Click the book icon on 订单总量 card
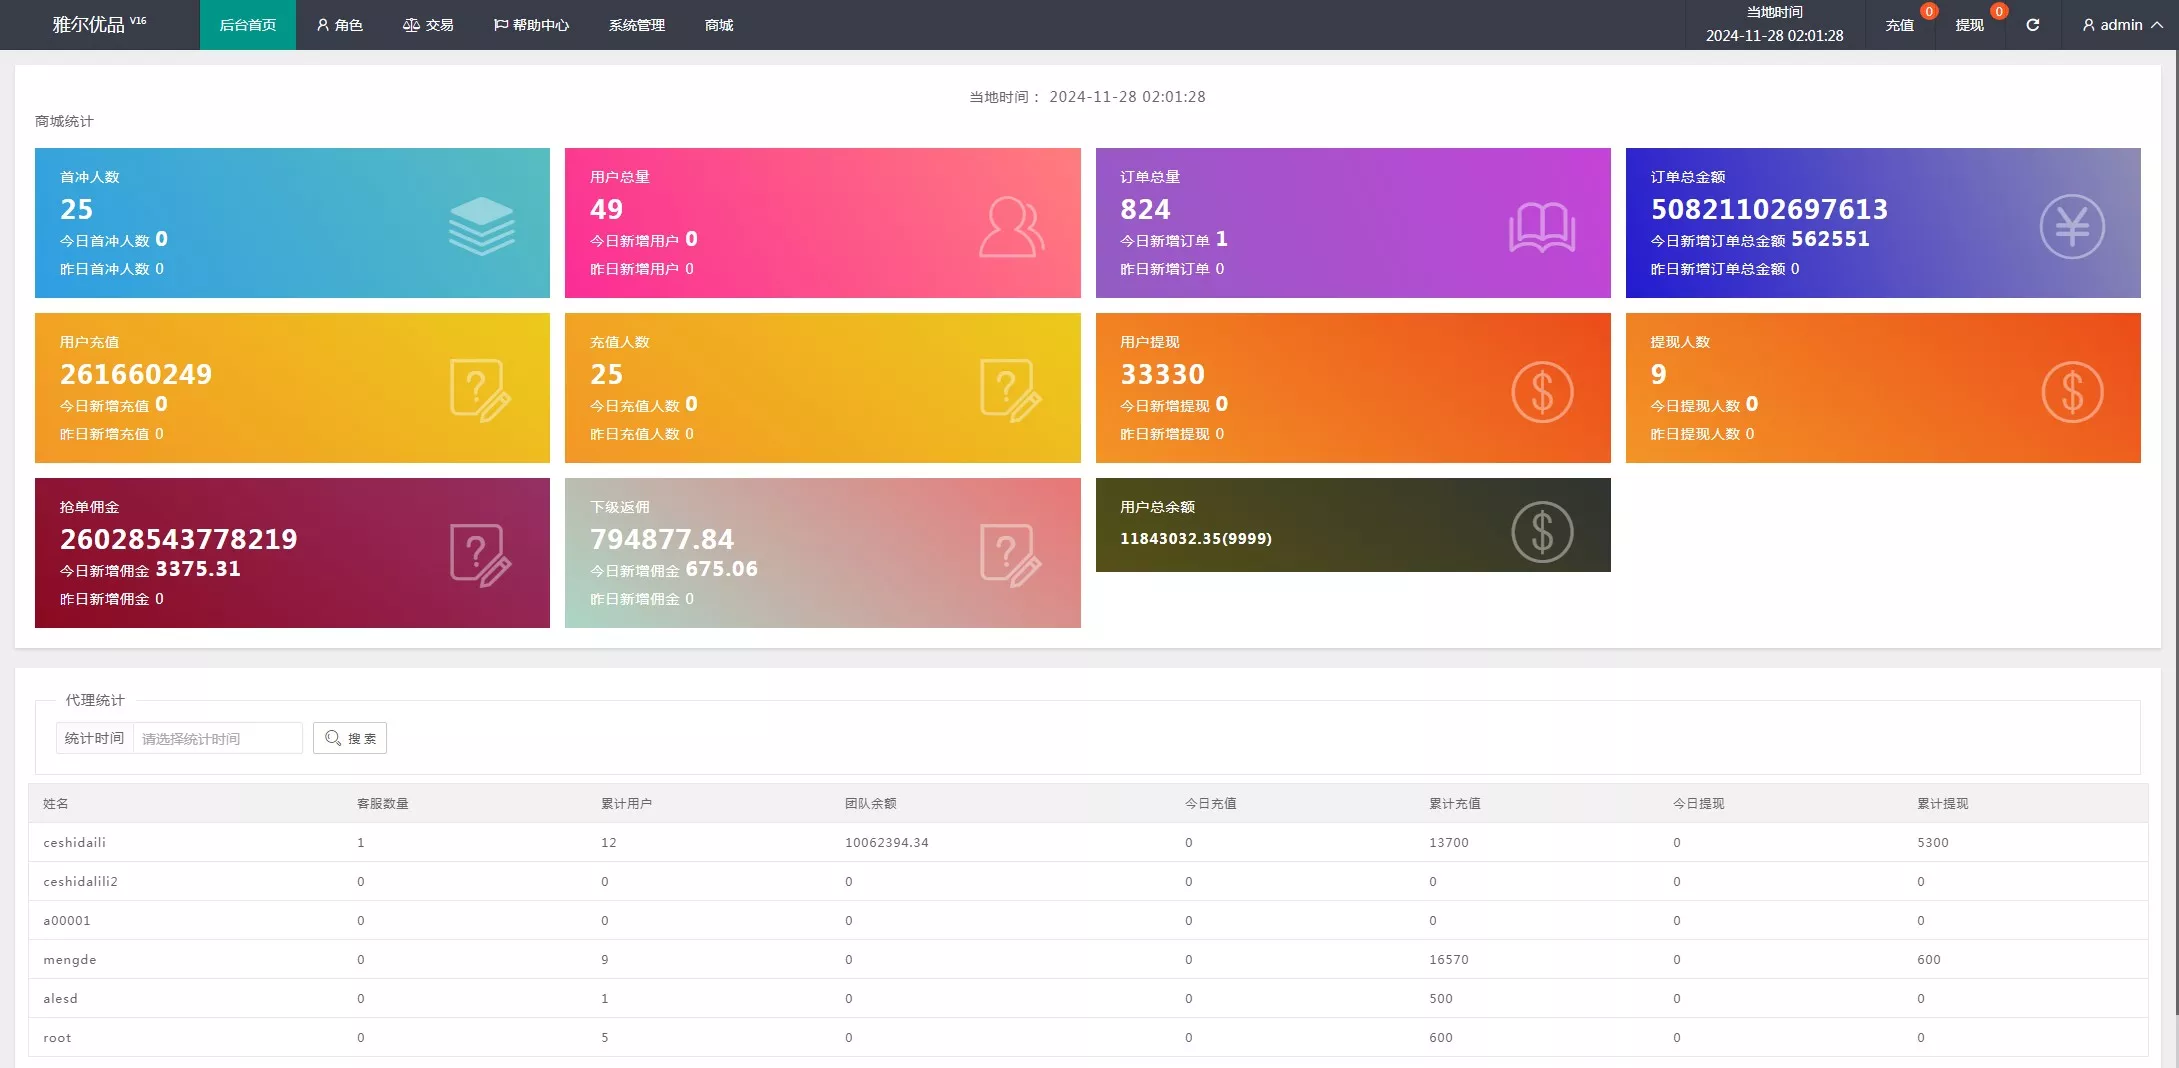The width and height of the screenshot is (2179, 1068). pos(1541,227)
